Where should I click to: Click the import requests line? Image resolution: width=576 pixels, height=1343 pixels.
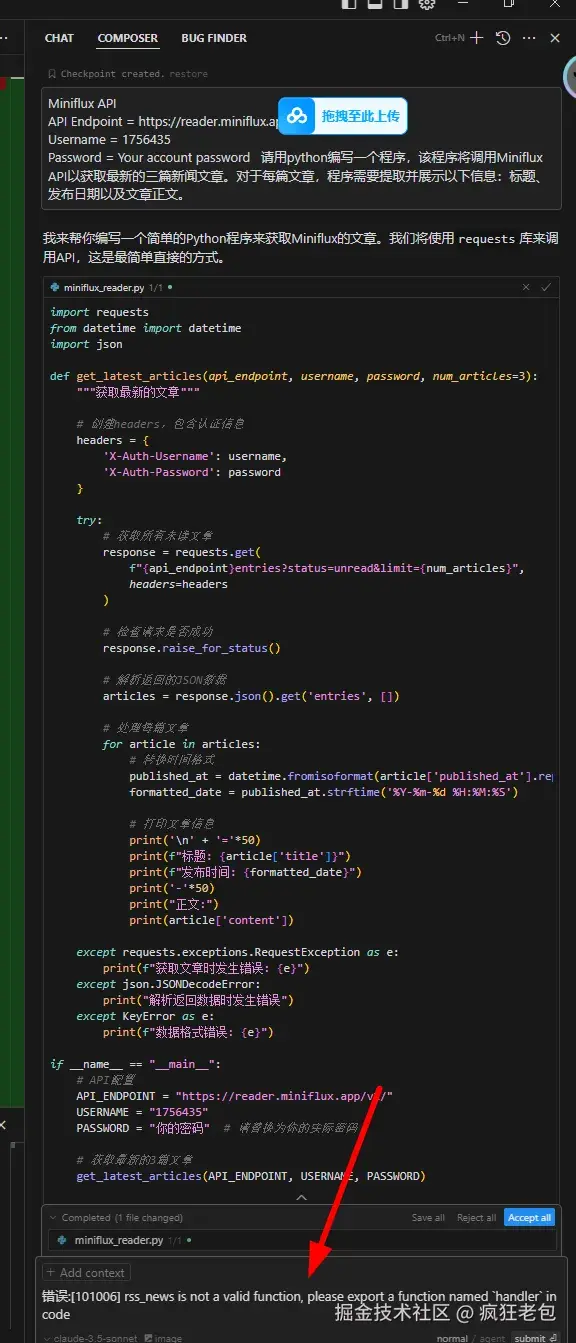pos(97,312)
